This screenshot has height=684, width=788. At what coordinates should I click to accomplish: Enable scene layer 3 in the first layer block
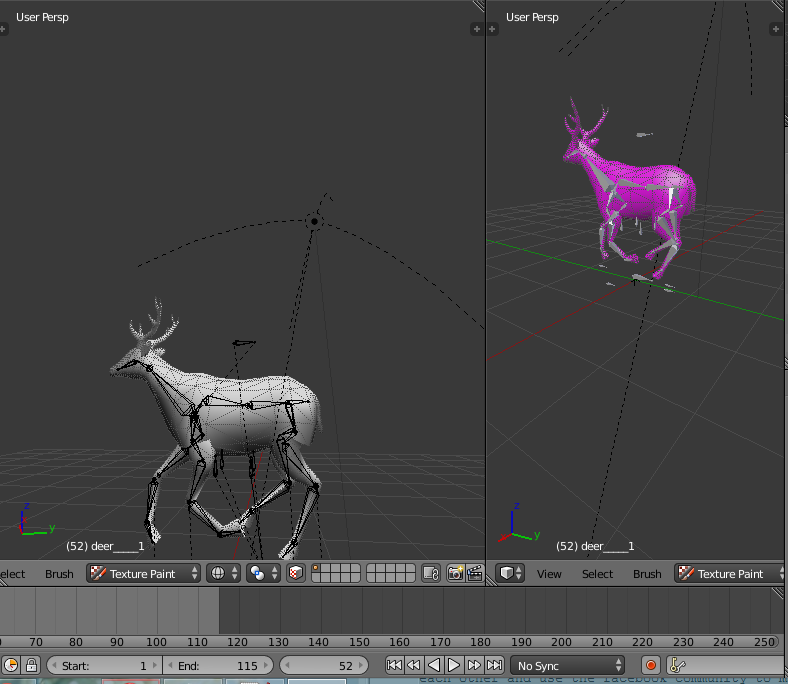click(336, 569)
